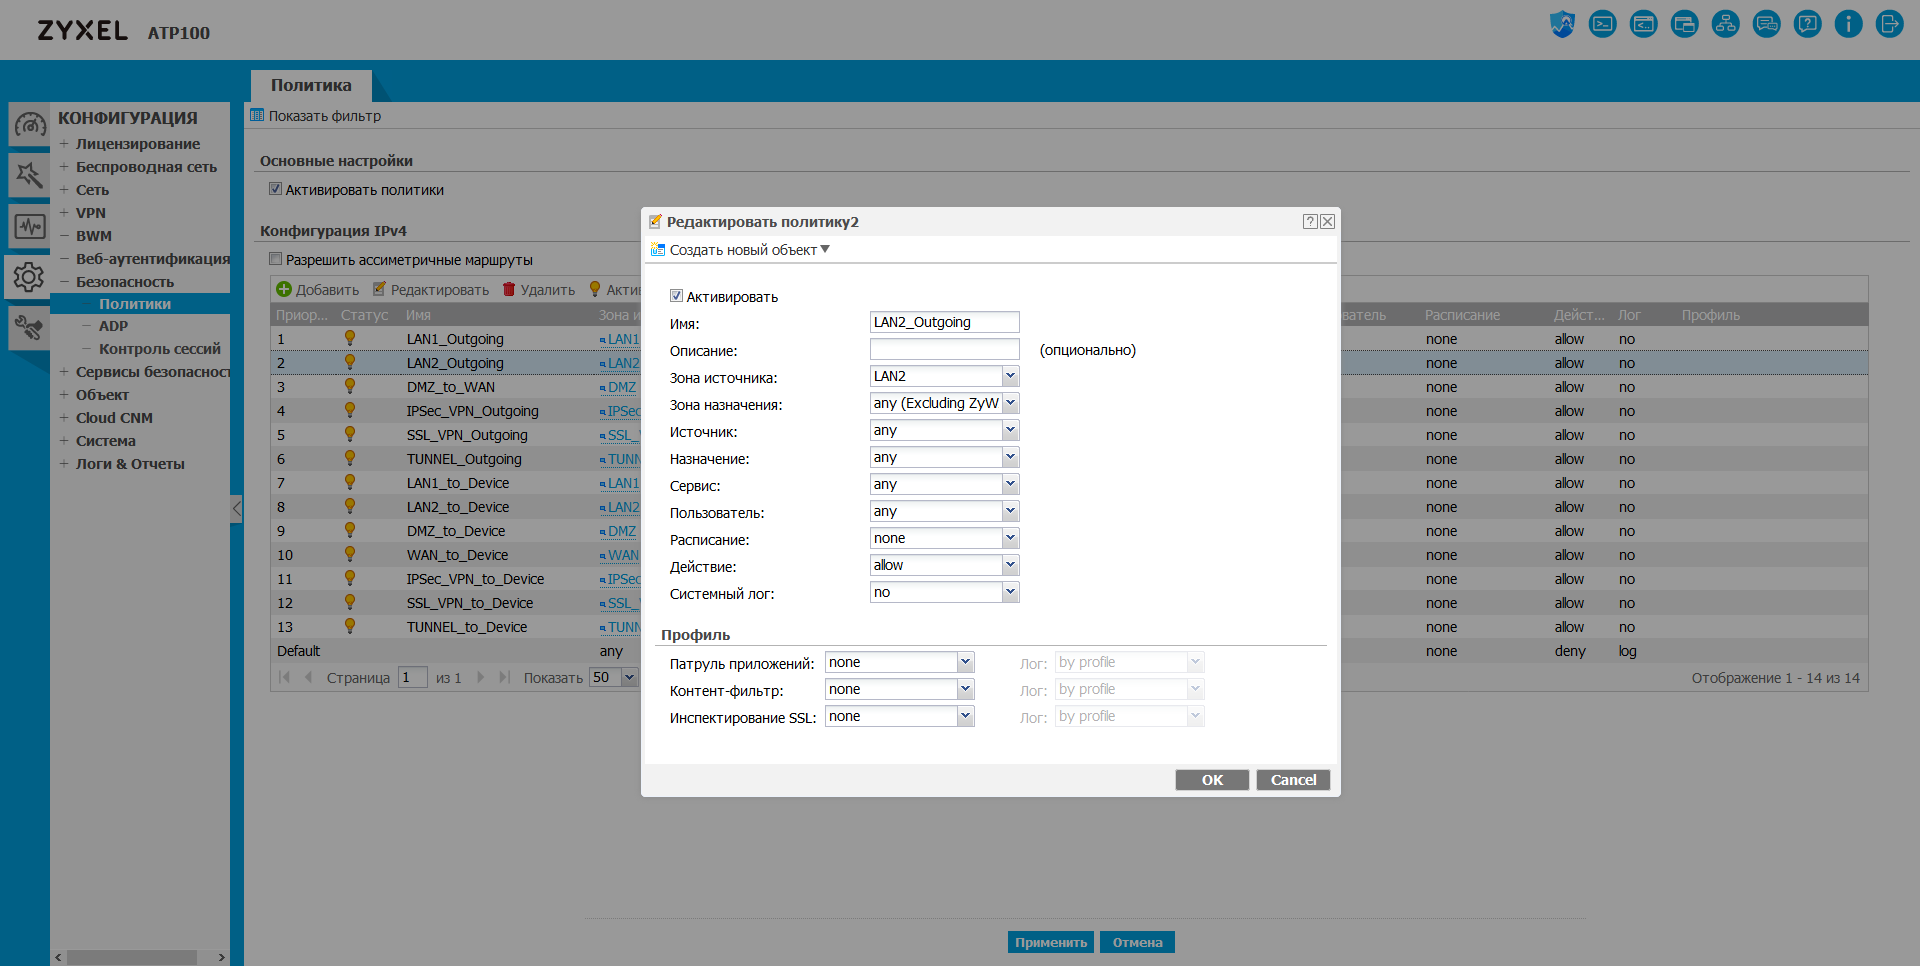The image size is (1920, 966).
Task: Open the CLI console icon in header
Action: coord(1602,24)
